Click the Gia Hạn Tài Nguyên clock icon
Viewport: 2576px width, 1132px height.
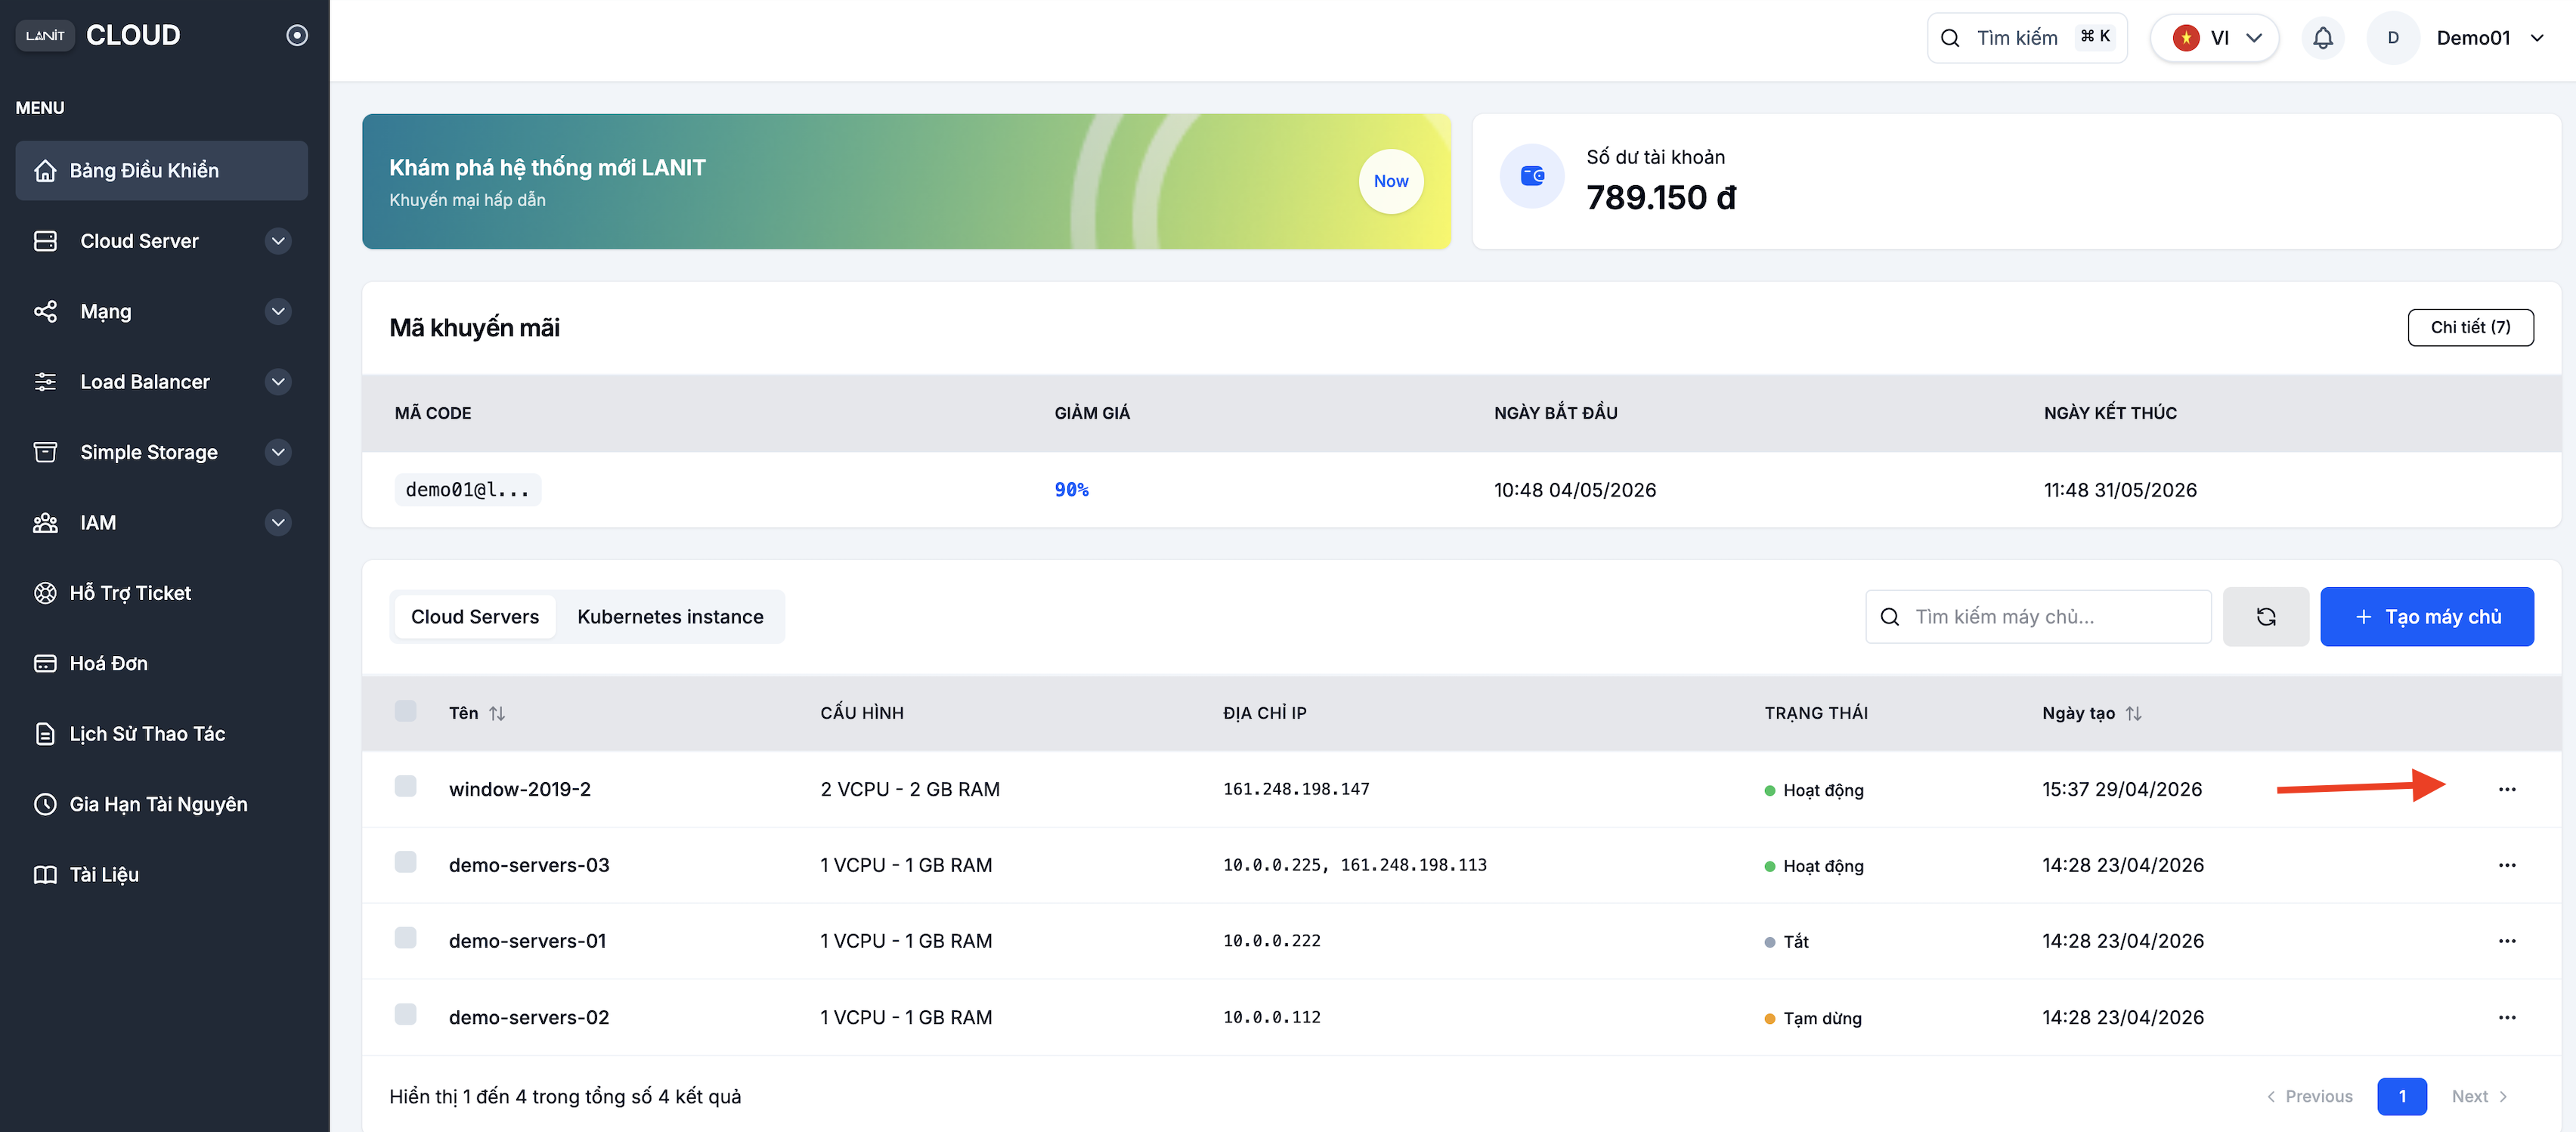pos(45,804)
